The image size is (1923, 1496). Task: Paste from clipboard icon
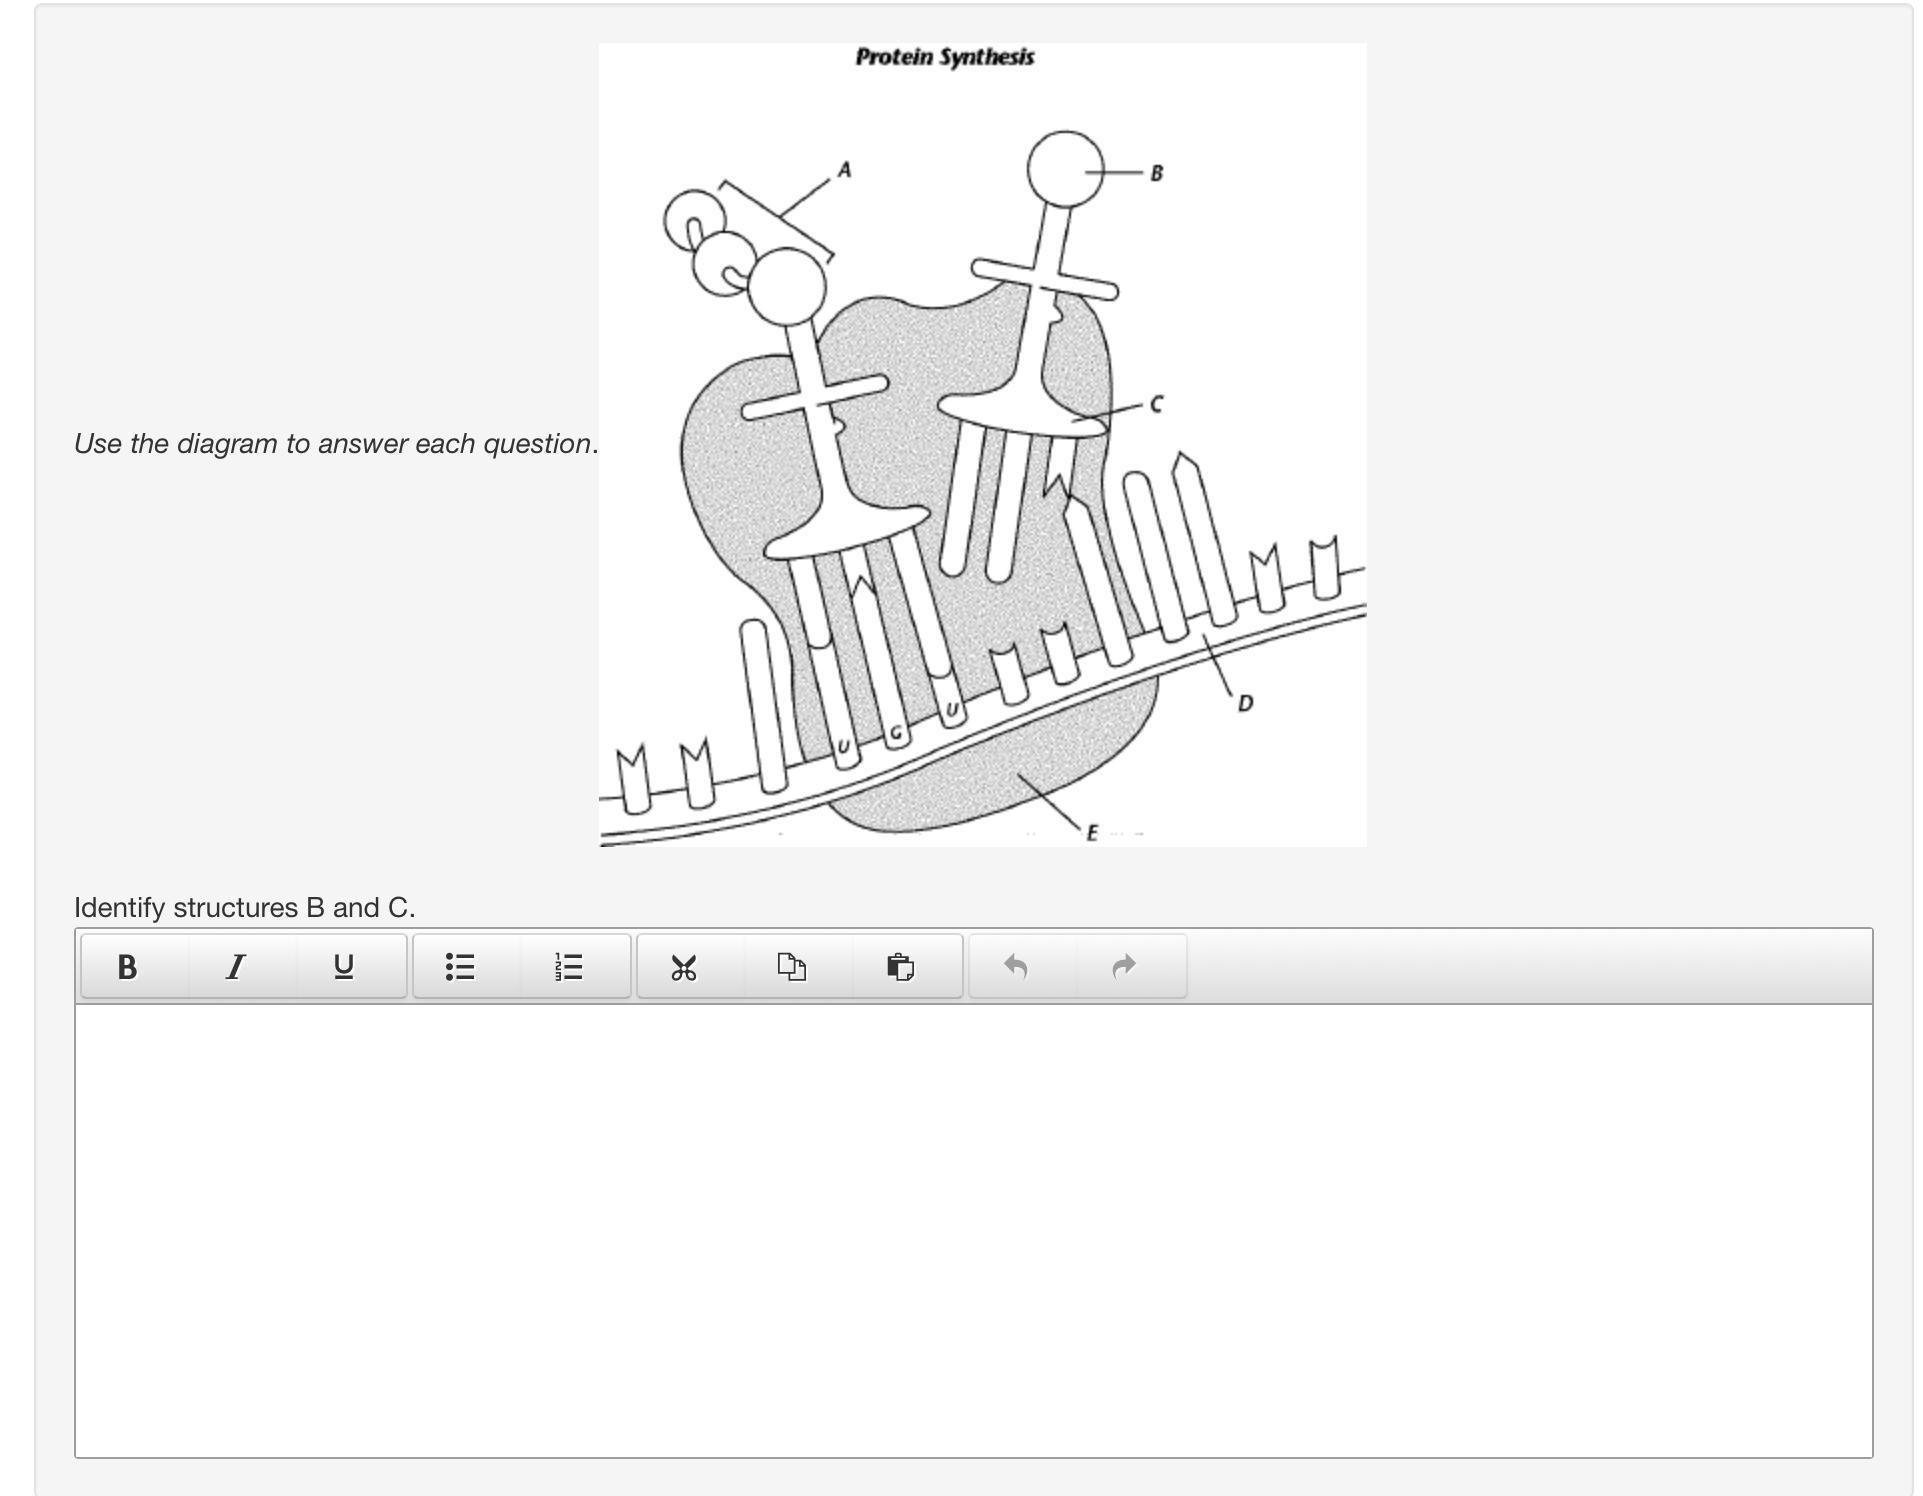point(900,967)
